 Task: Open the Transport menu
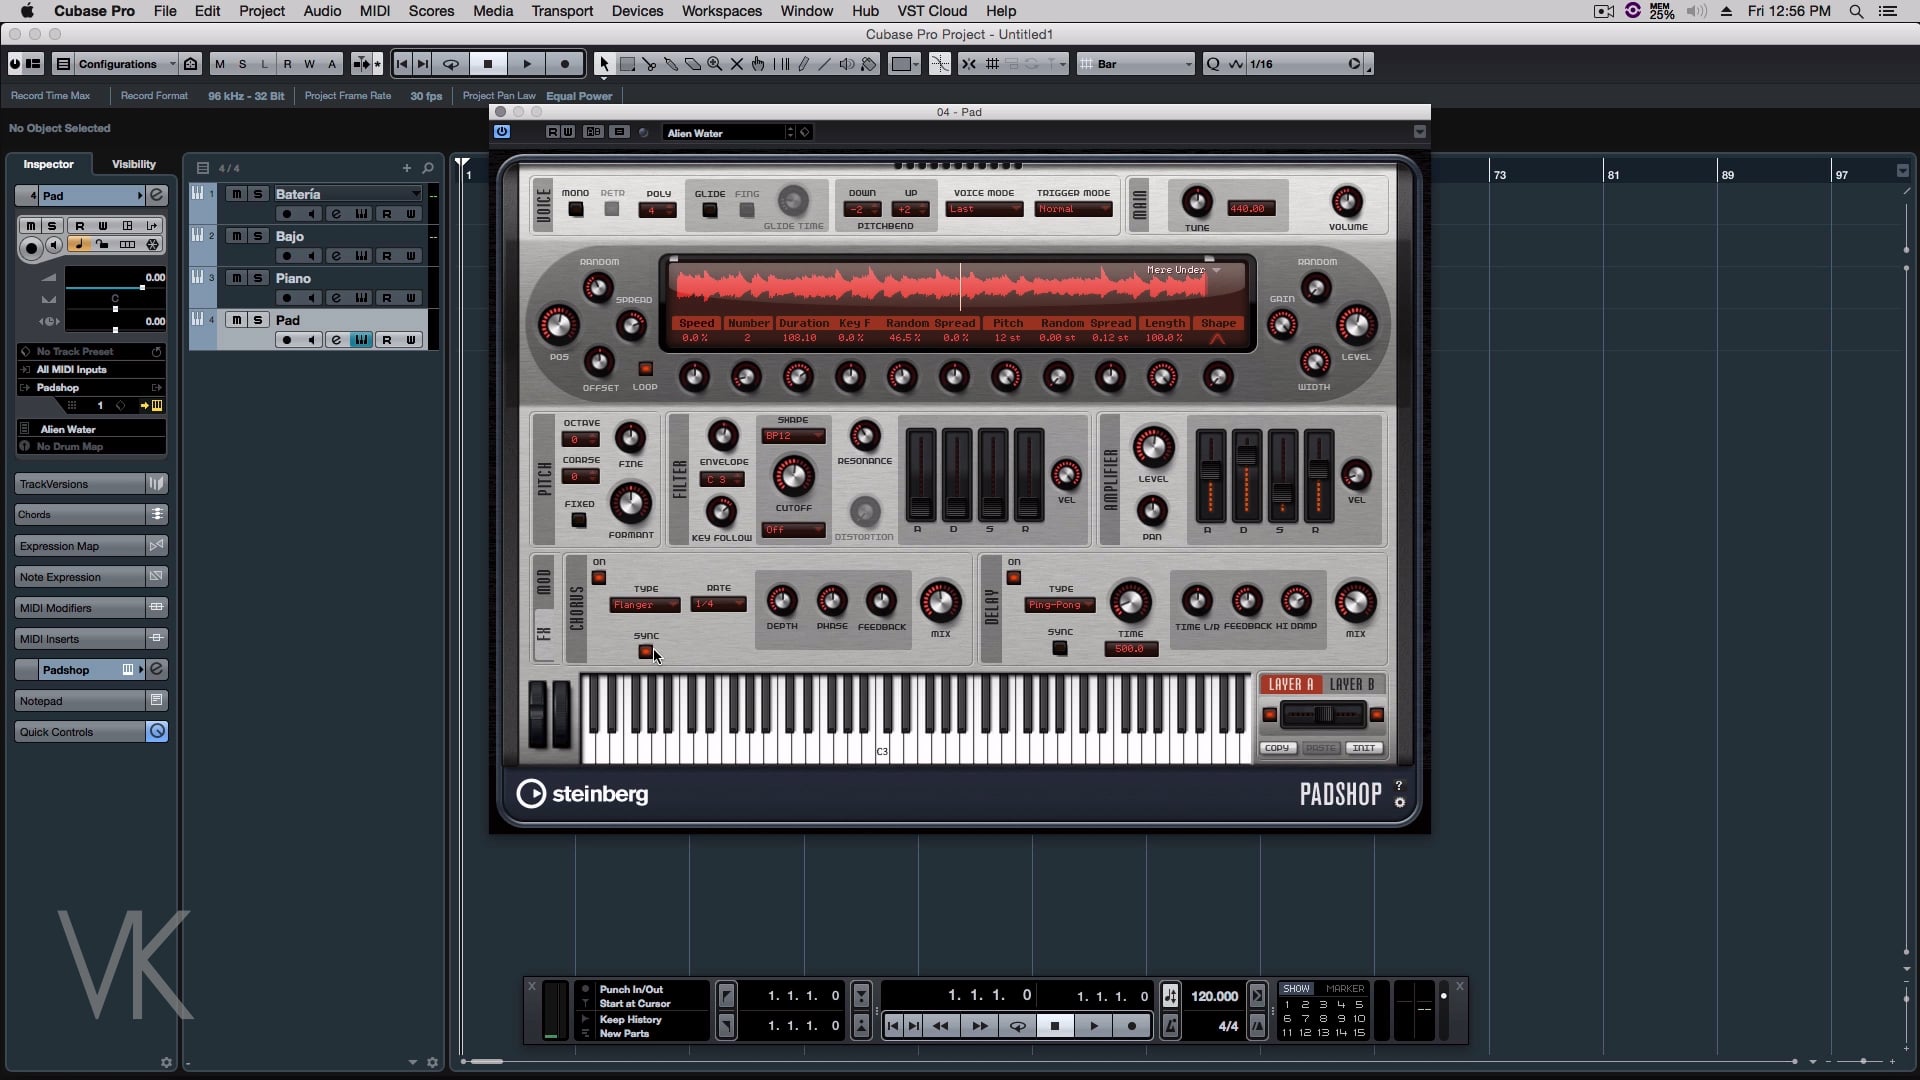click(562, 11)
